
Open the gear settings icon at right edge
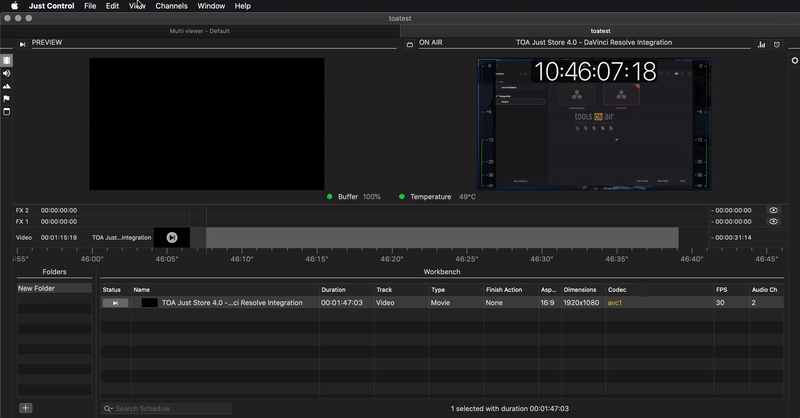pos(794,60)
